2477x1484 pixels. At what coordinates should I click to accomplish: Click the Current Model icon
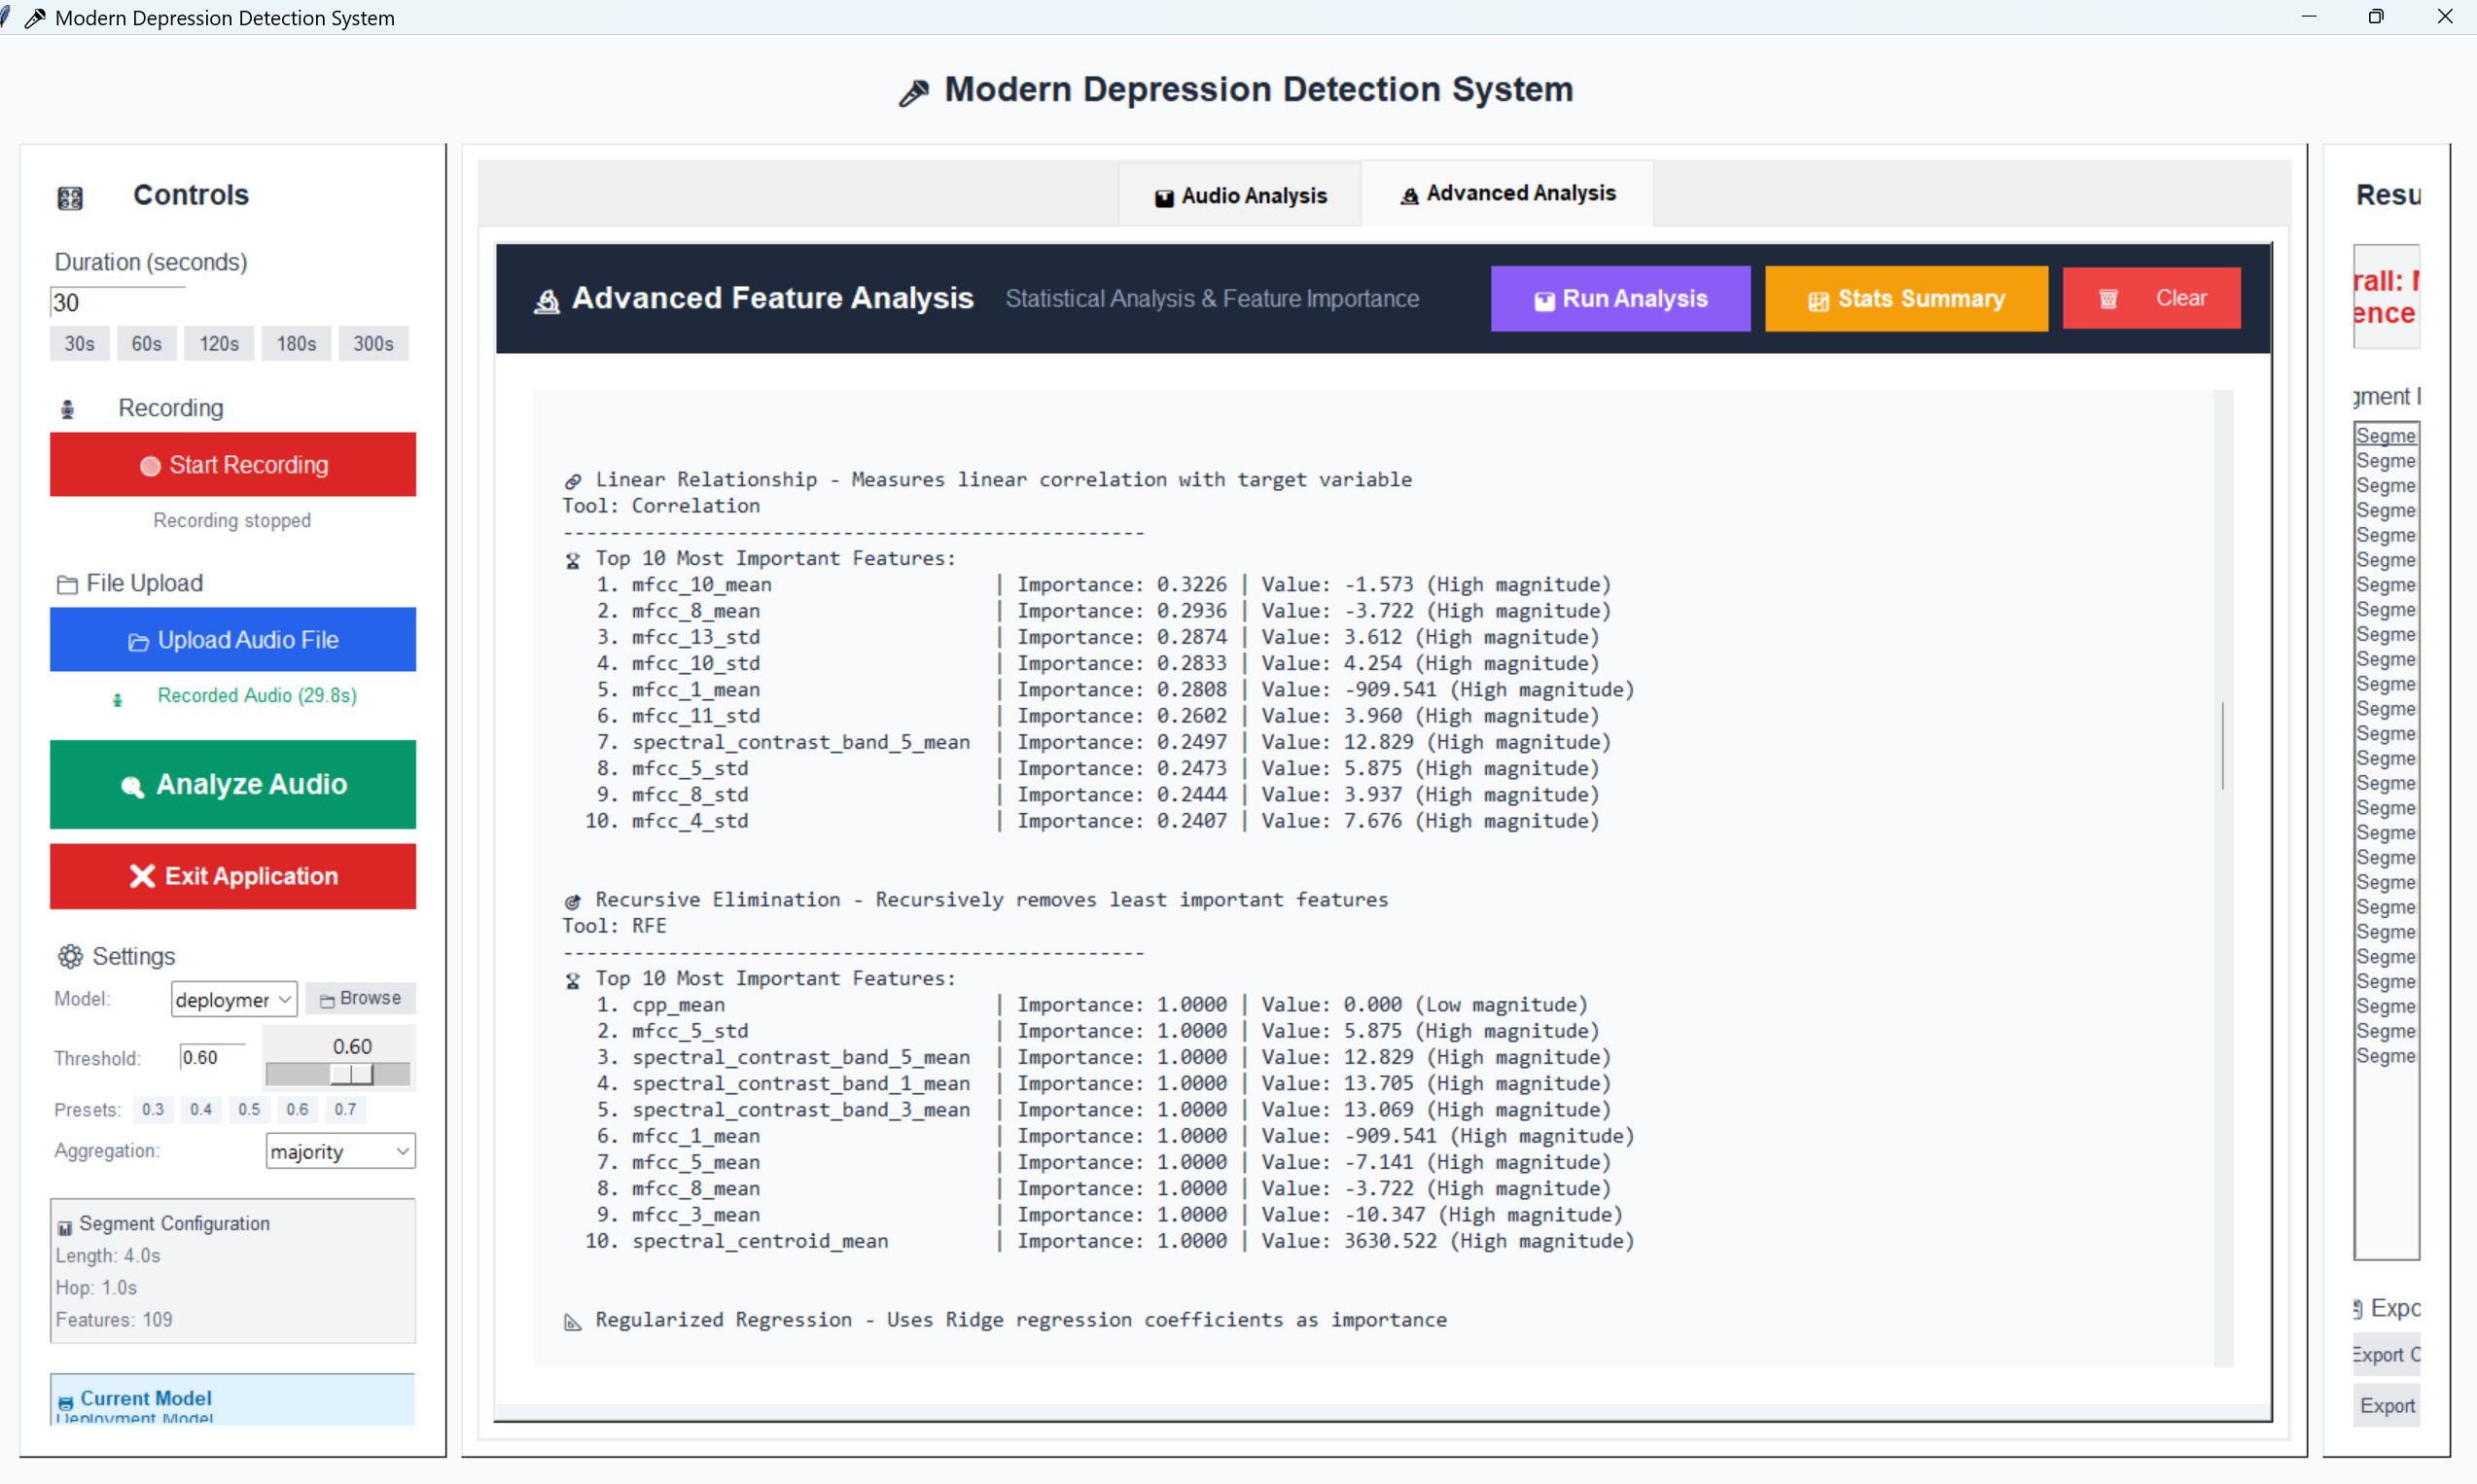[x=66, y=1402]
